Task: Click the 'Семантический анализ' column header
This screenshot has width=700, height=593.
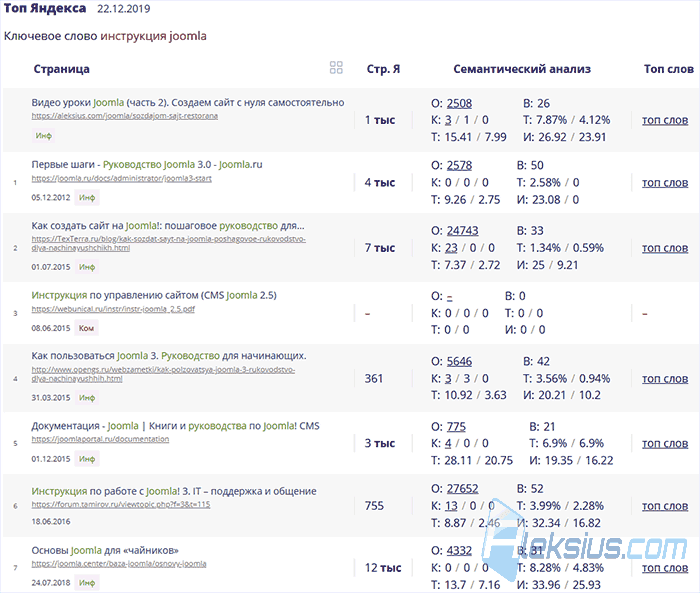Action: (522, 69)
